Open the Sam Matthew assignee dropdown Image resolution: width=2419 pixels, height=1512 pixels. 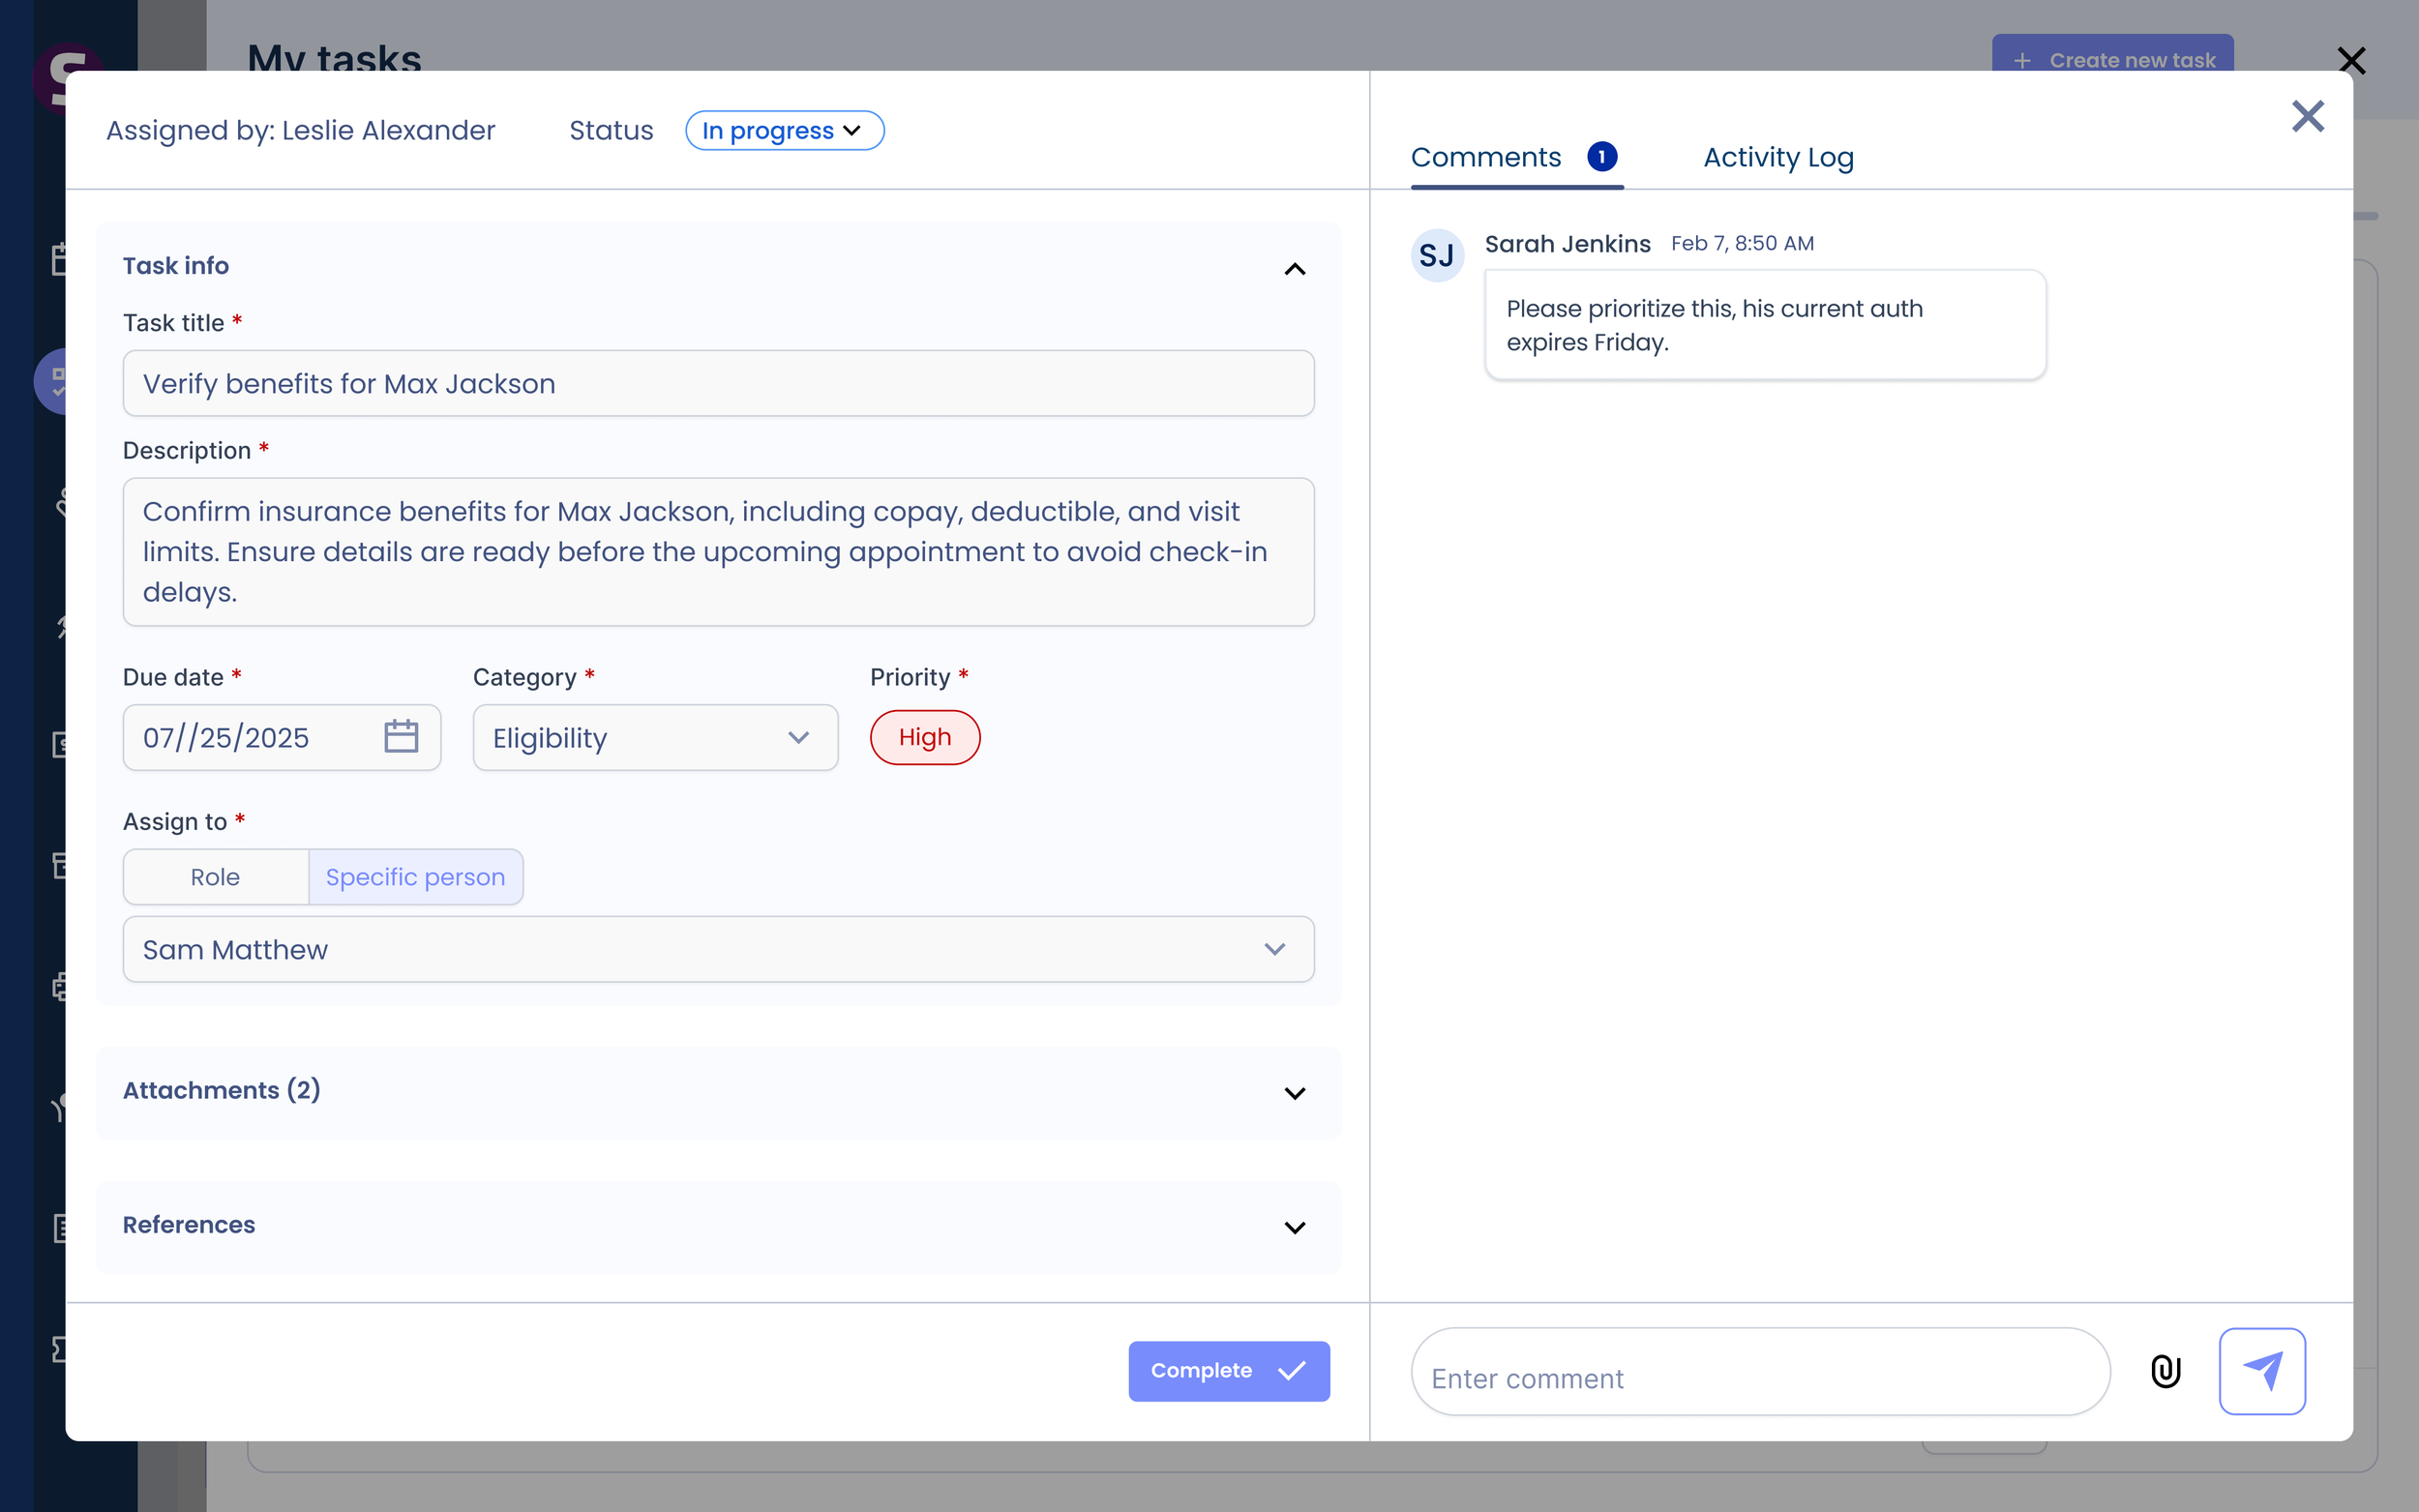[718, 949]
